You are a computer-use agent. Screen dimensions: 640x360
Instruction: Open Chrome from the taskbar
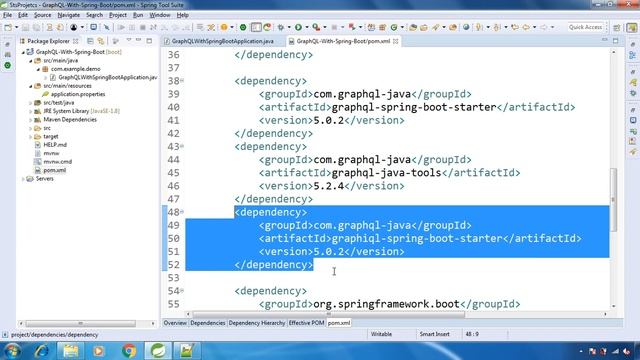coord(129,351)
